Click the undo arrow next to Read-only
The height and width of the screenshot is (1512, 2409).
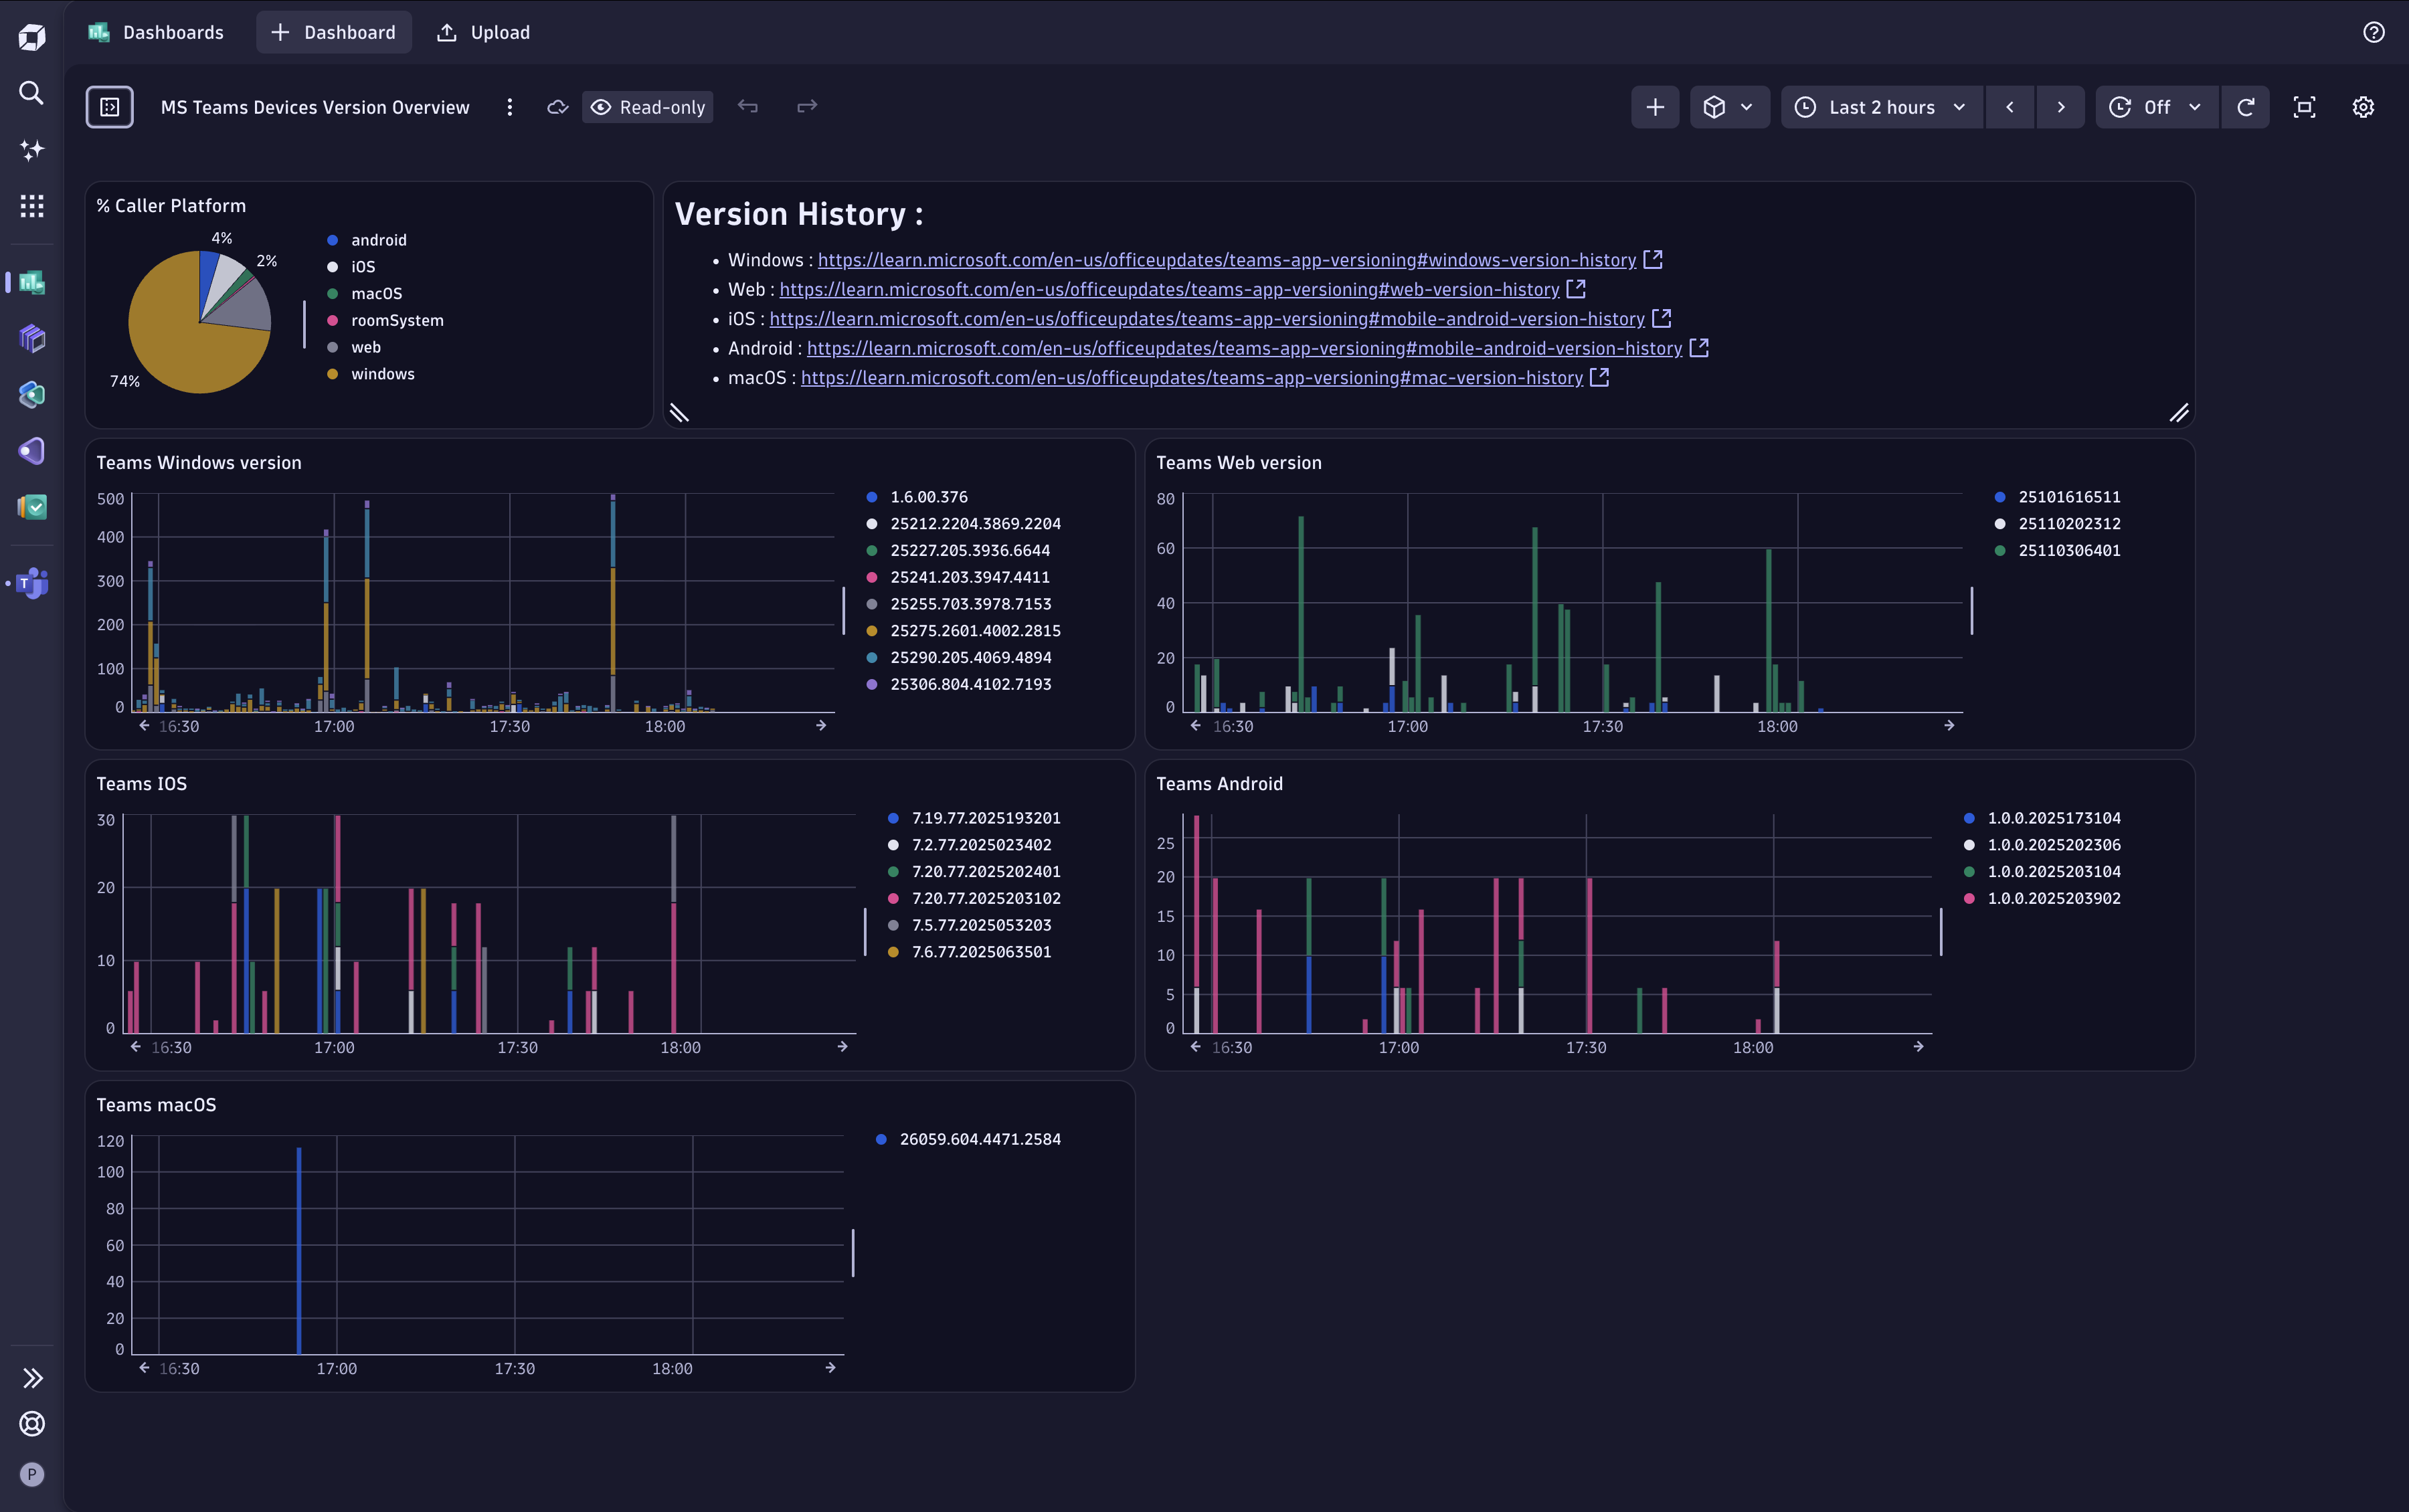pyautogui.click(x=747, y=107)
